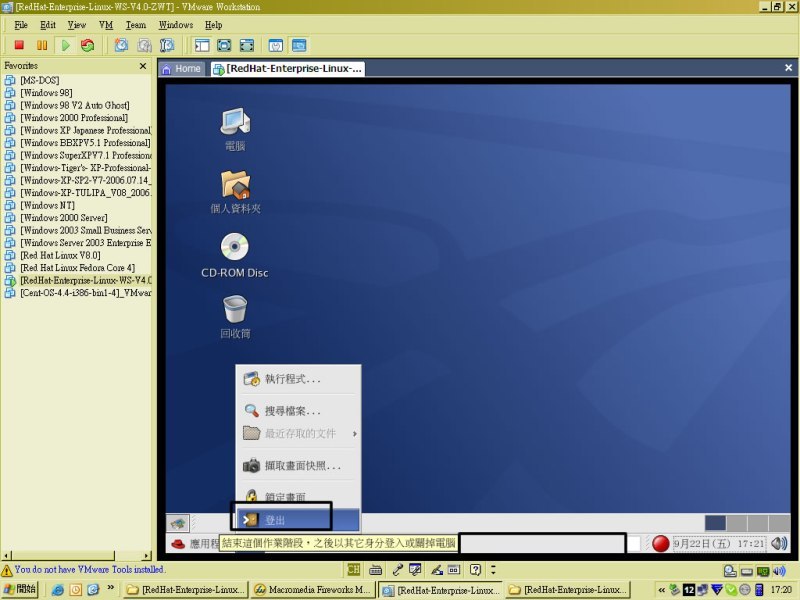Expand the 最近存取的文件 submenu
The height and width of the screenshot is (600, 800).
pyautogui.click(x=298, y=434)
